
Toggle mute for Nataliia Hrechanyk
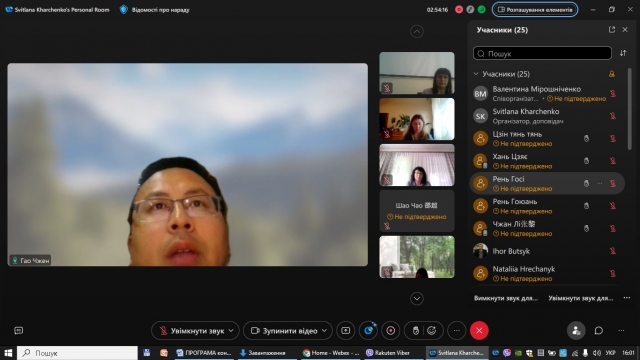tap(613, 273)
